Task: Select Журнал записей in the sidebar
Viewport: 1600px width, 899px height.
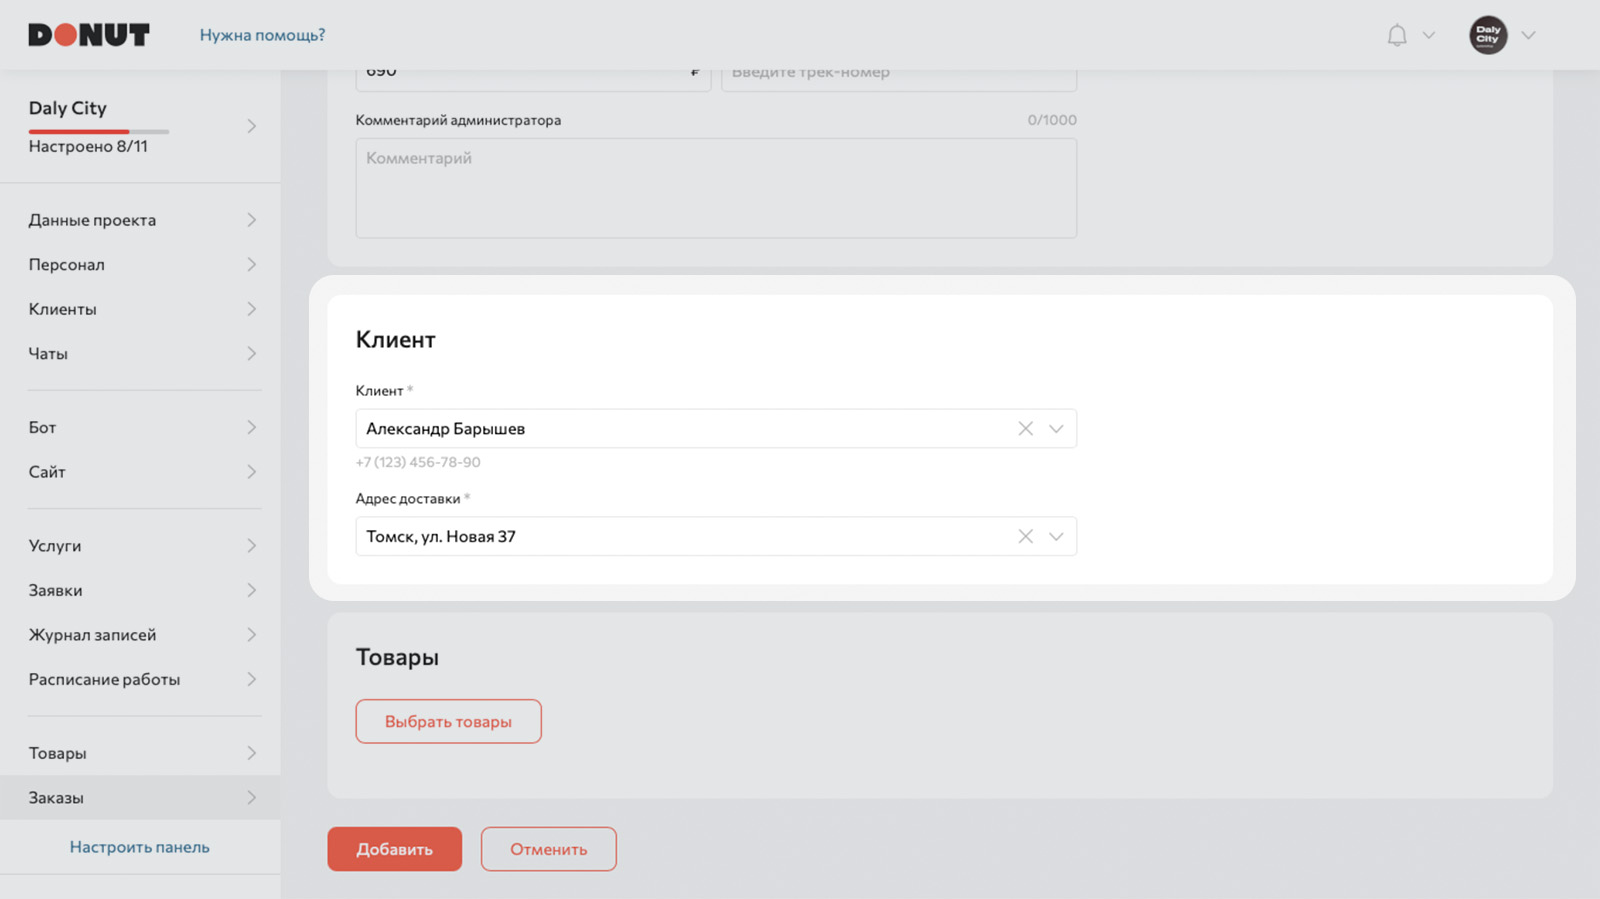Action: (140, 635)
